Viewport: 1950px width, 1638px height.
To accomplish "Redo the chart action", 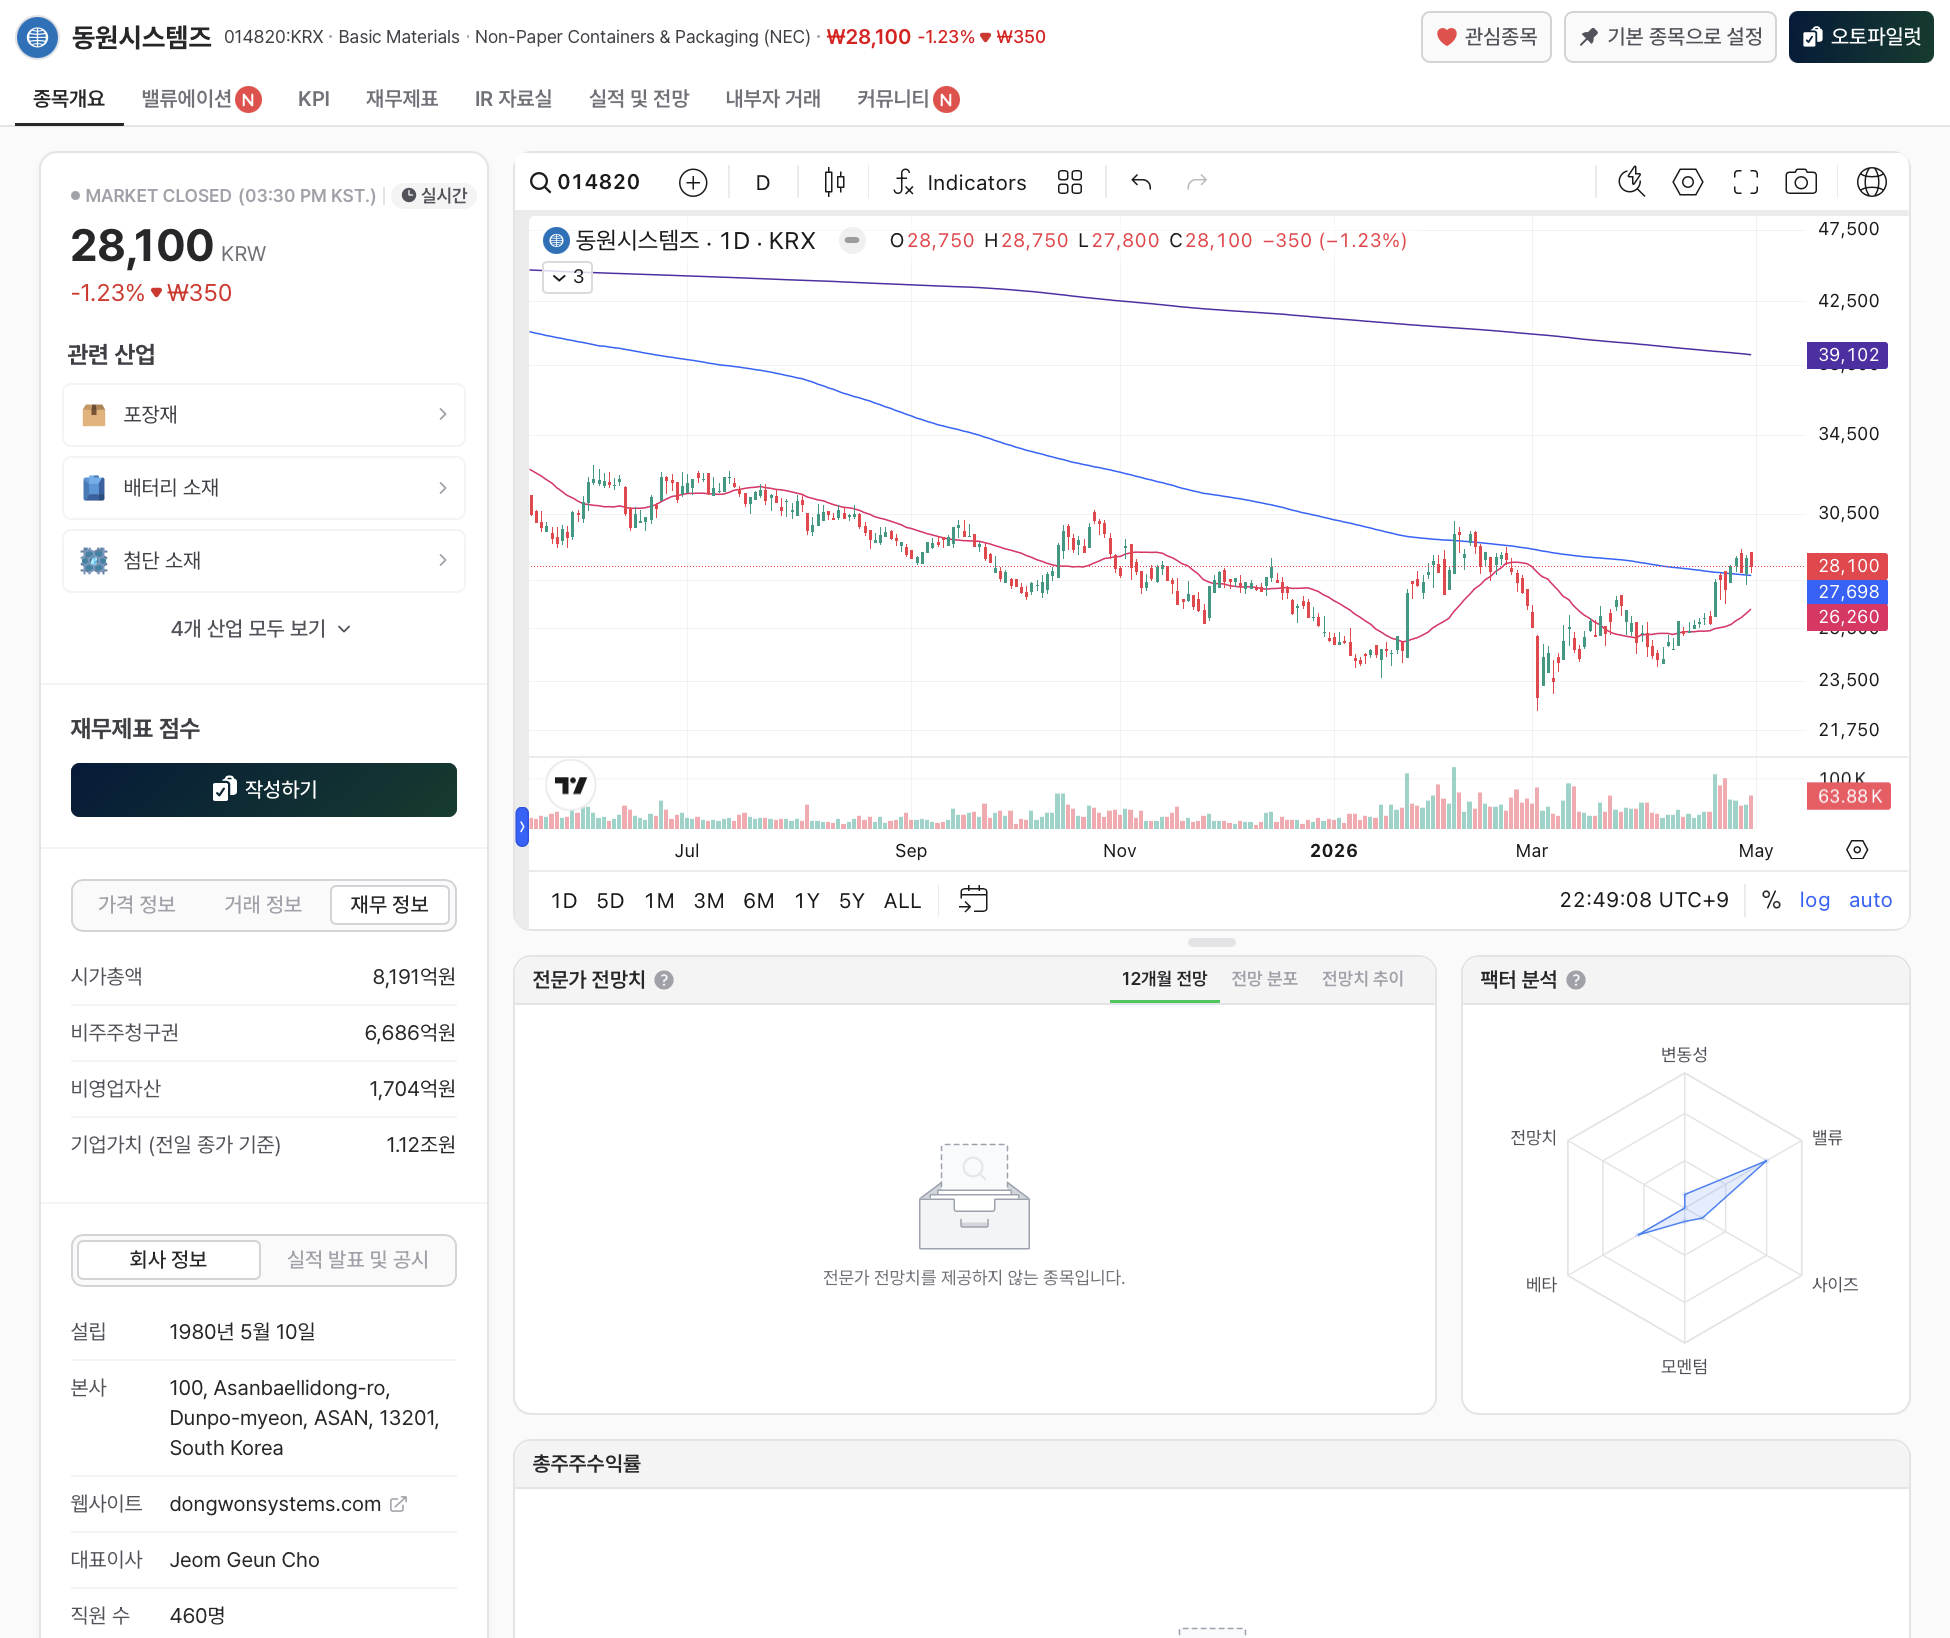I will point(1197,182).
